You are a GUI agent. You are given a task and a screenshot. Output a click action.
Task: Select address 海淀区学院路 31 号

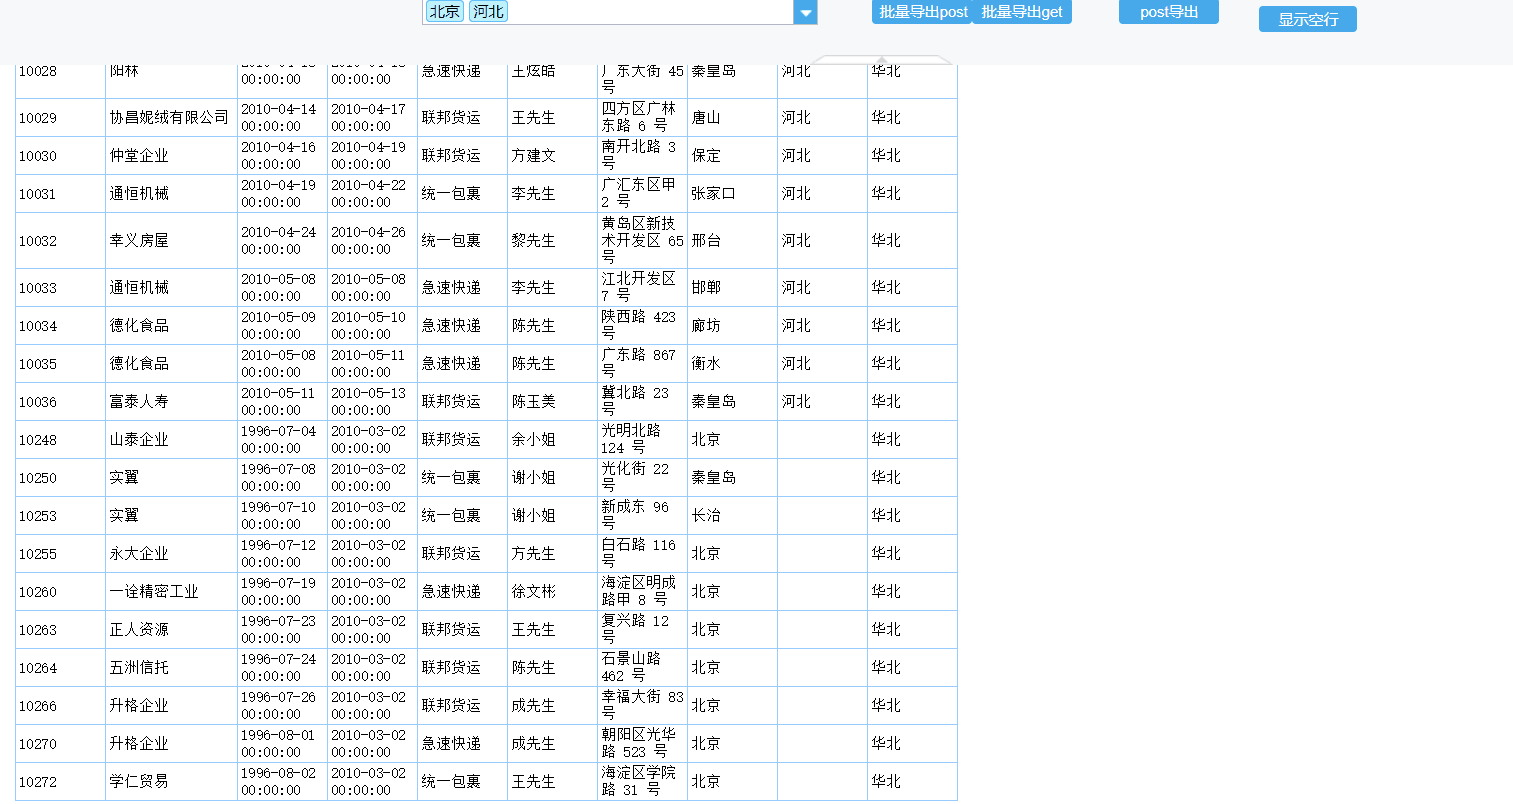[x=642, y=782]
